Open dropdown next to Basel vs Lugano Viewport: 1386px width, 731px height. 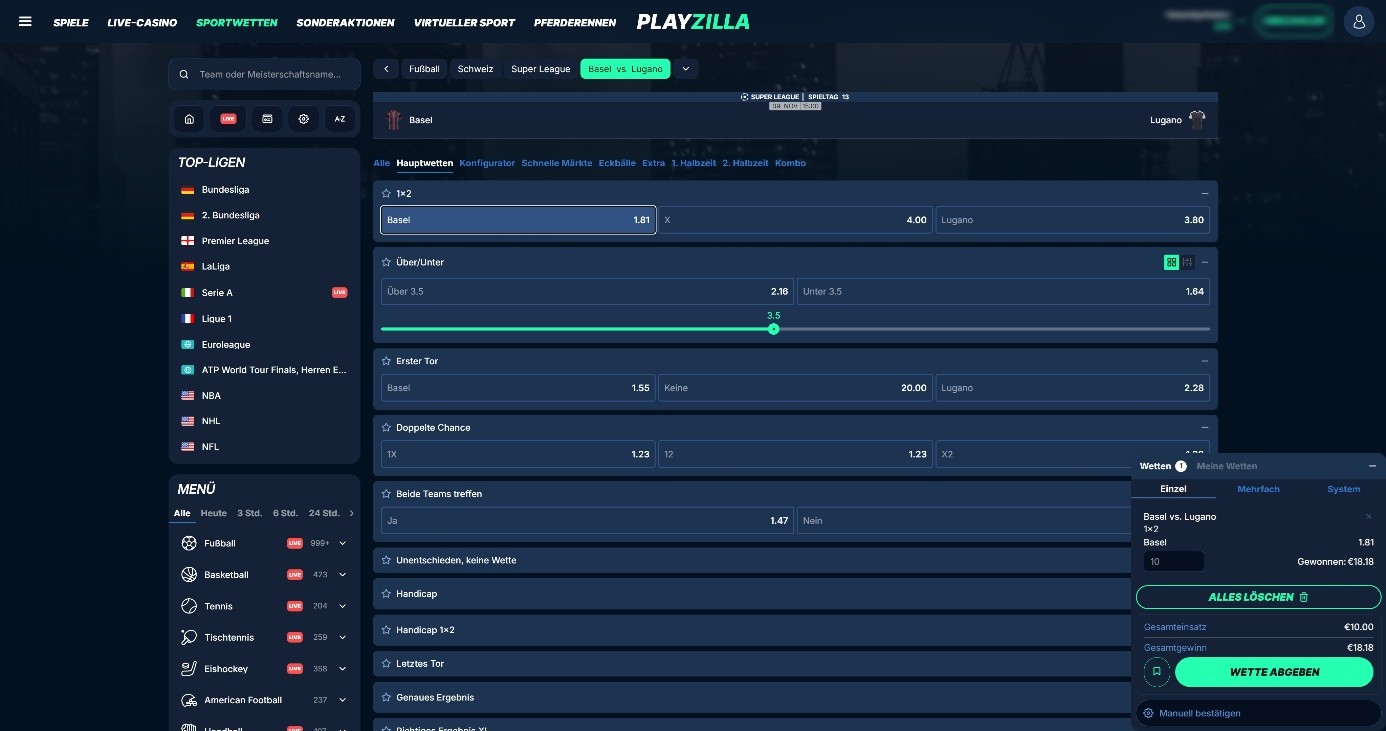click(685, 69)
